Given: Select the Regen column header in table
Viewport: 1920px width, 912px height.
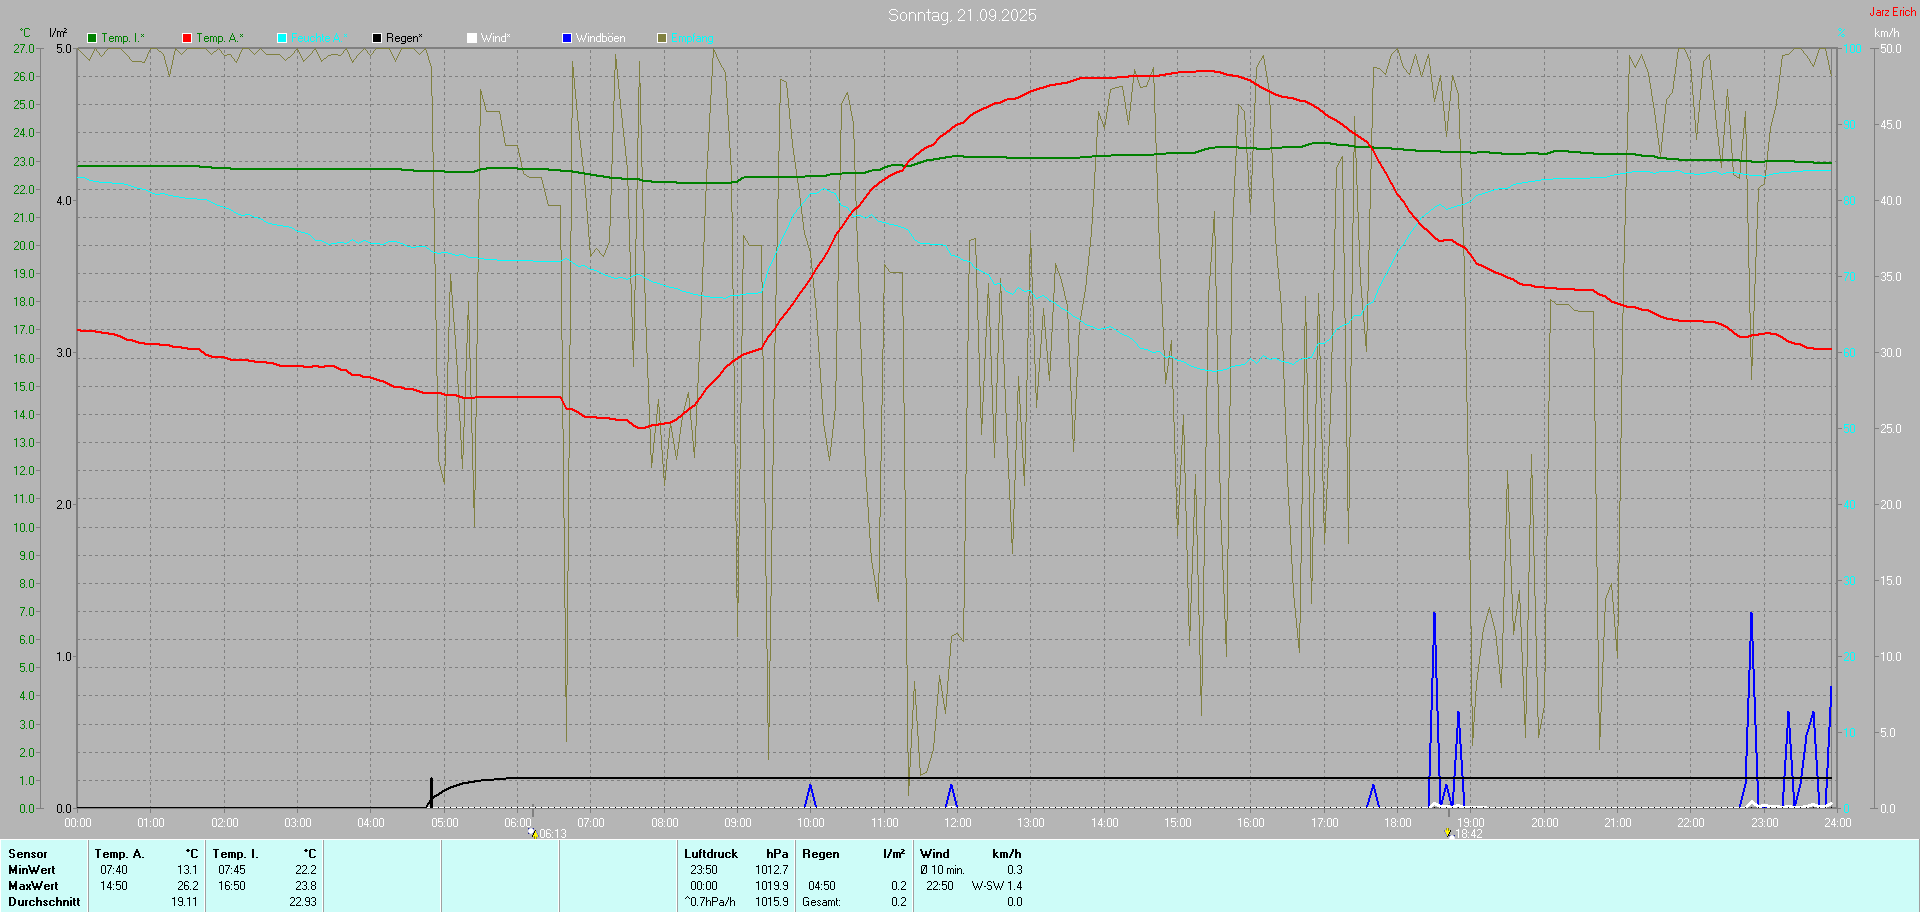Looking at the screenshot, I should [821, 854].
